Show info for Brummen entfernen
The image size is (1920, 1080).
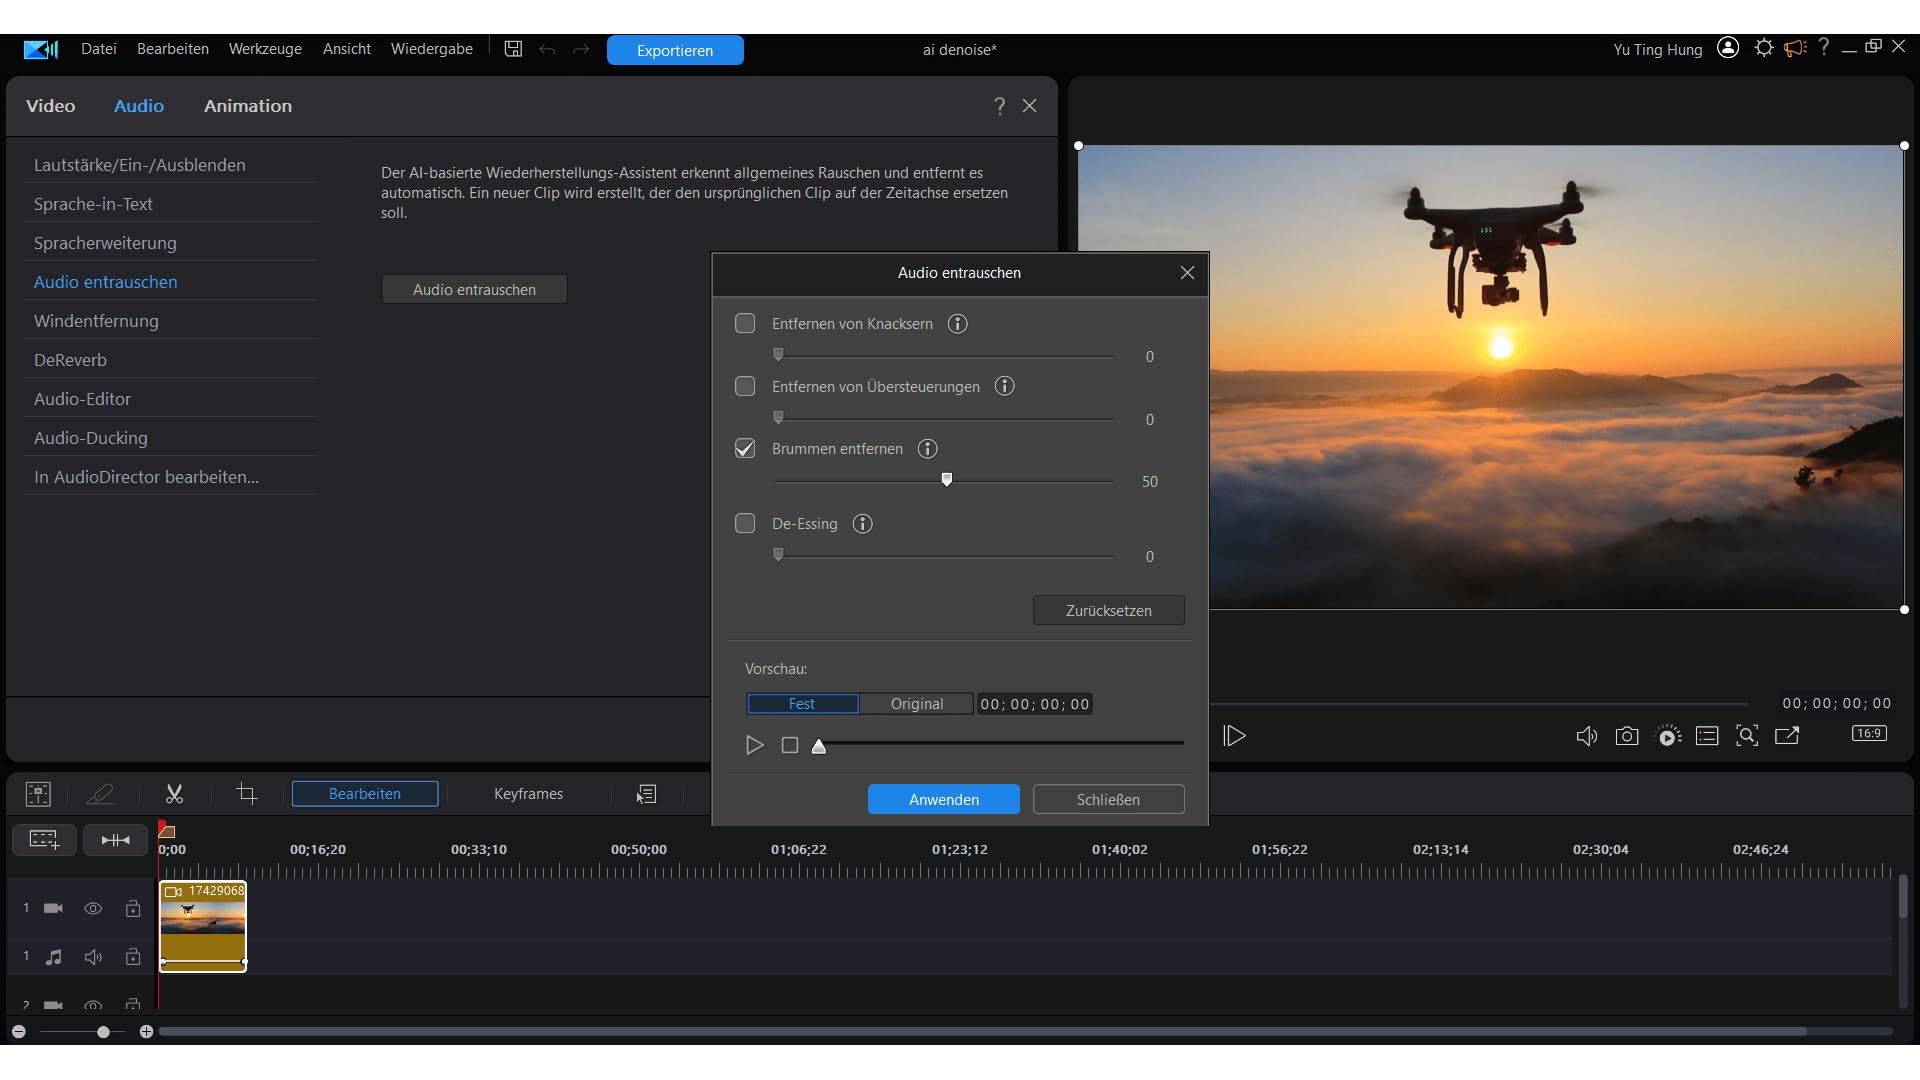(928, 449)
